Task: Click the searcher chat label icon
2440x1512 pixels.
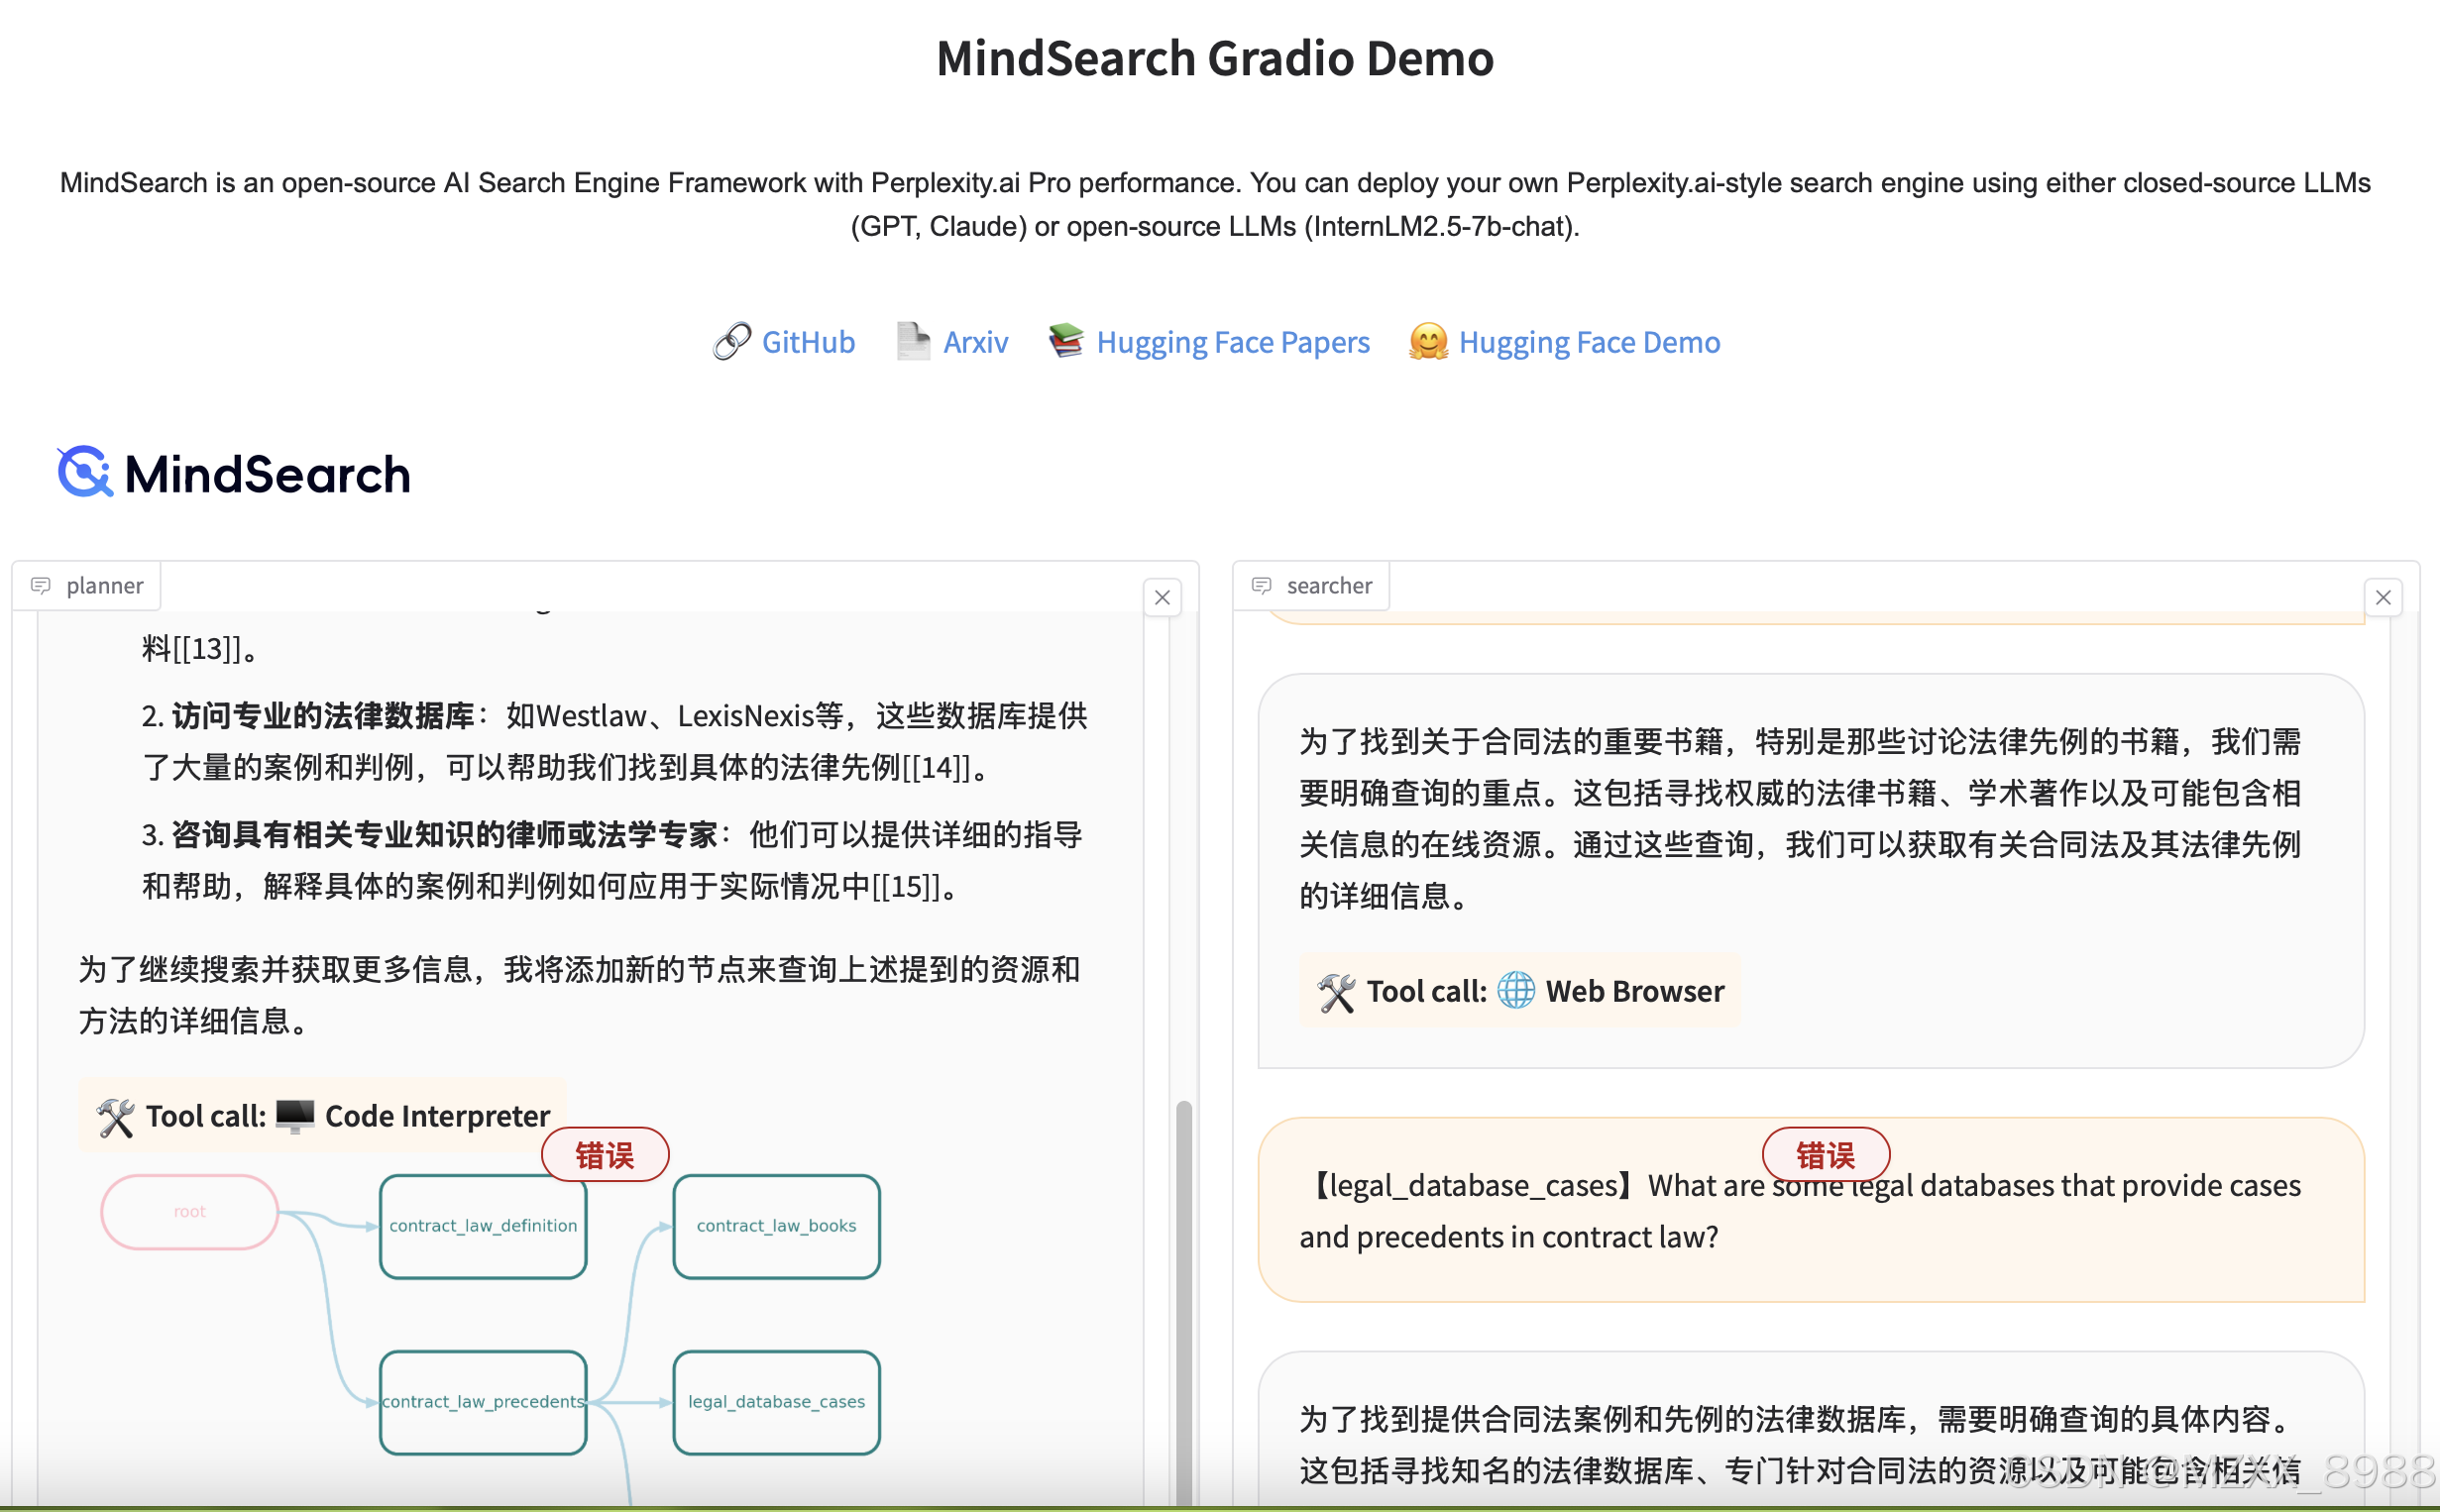Action: click(1262, 585)
